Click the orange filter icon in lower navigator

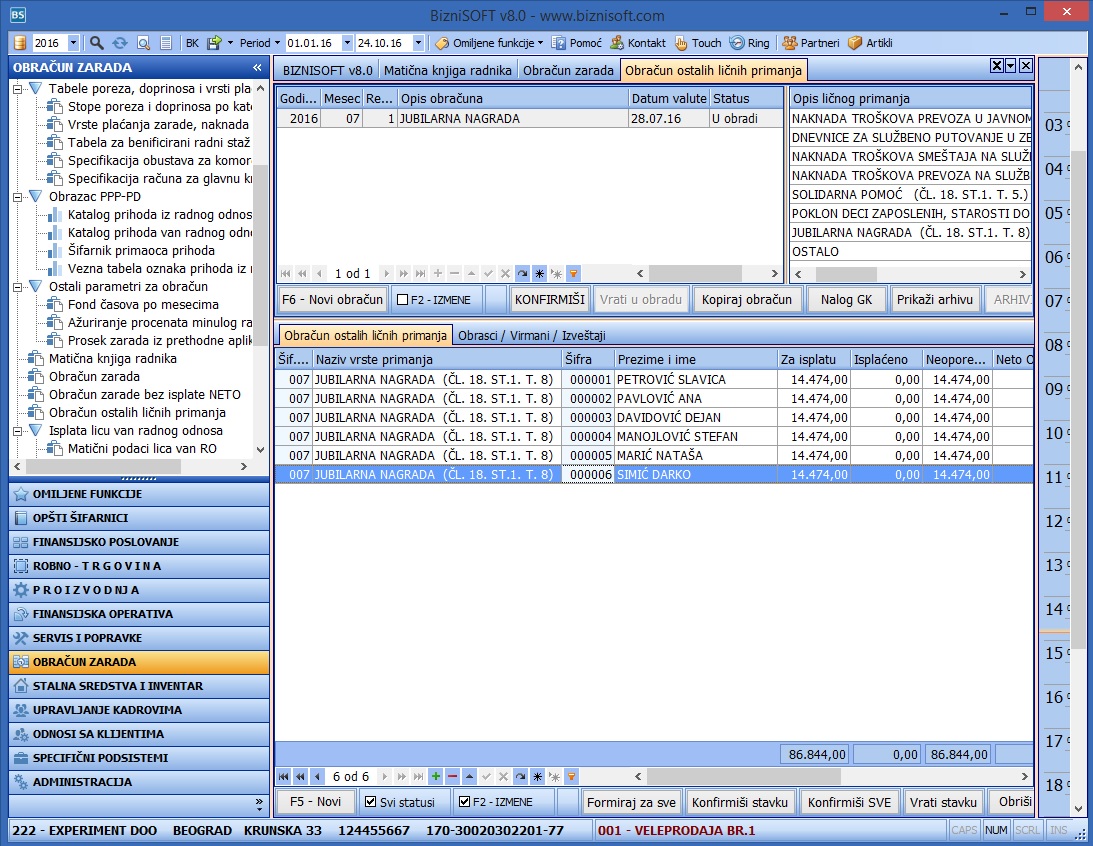coord(573,776)
